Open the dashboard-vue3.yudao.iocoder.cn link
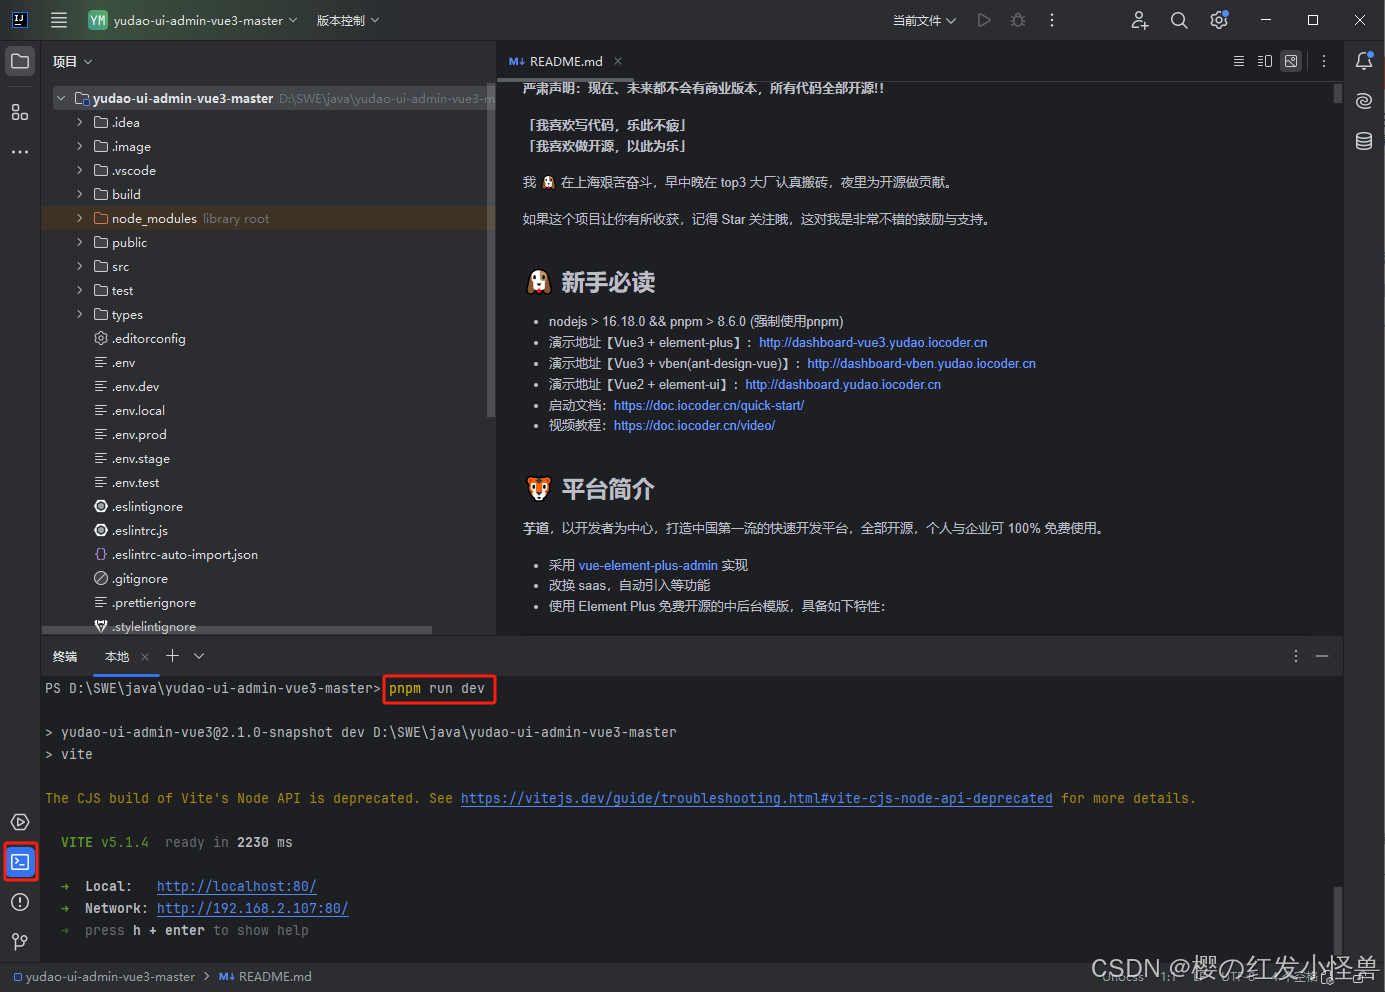This screenshot has width=1385, height=992. [873, 342]
